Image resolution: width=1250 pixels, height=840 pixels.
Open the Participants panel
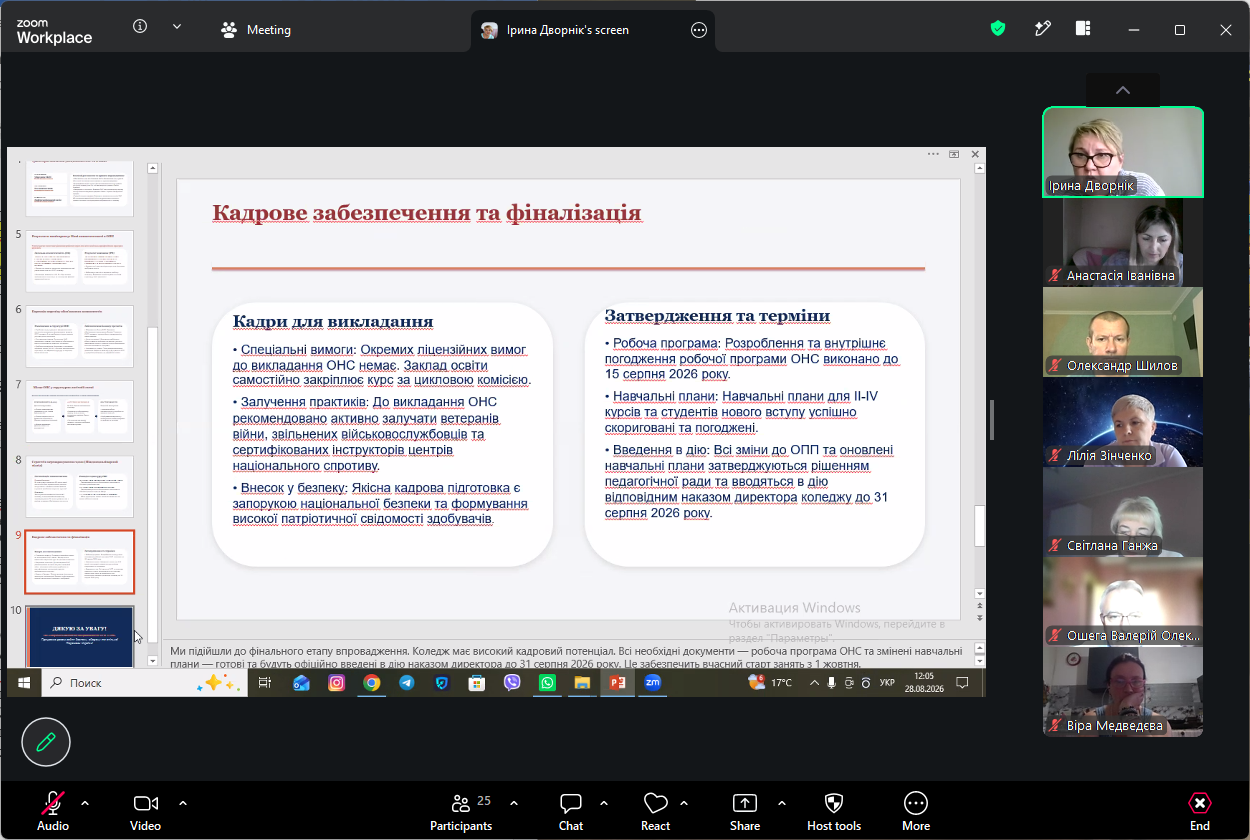pyautogui.click(x=461, y=811)
